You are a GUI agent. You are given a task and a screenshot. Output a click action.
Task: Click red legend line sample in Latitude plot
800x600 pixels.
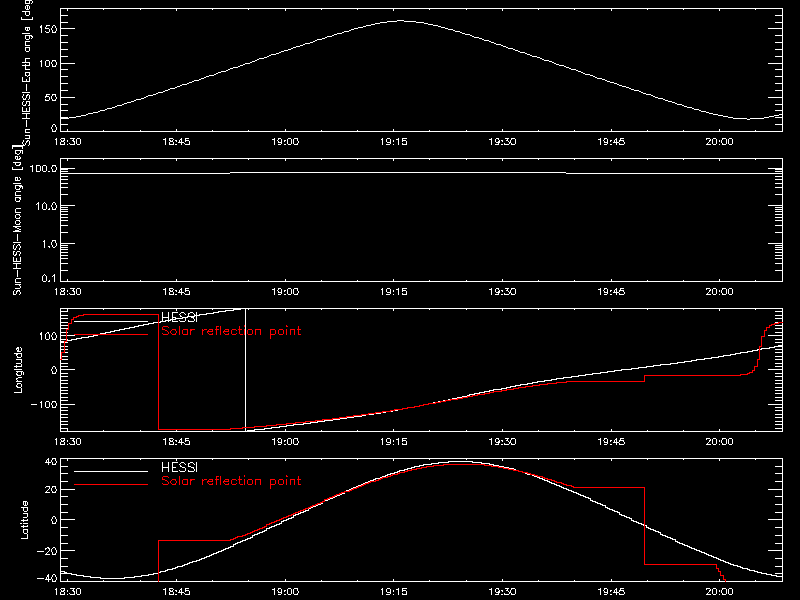coord(111,484)
